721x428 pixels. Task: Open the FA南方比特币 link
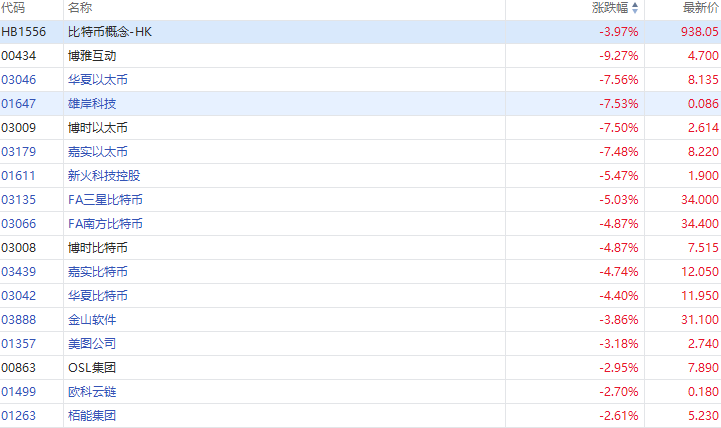[105, 223]
